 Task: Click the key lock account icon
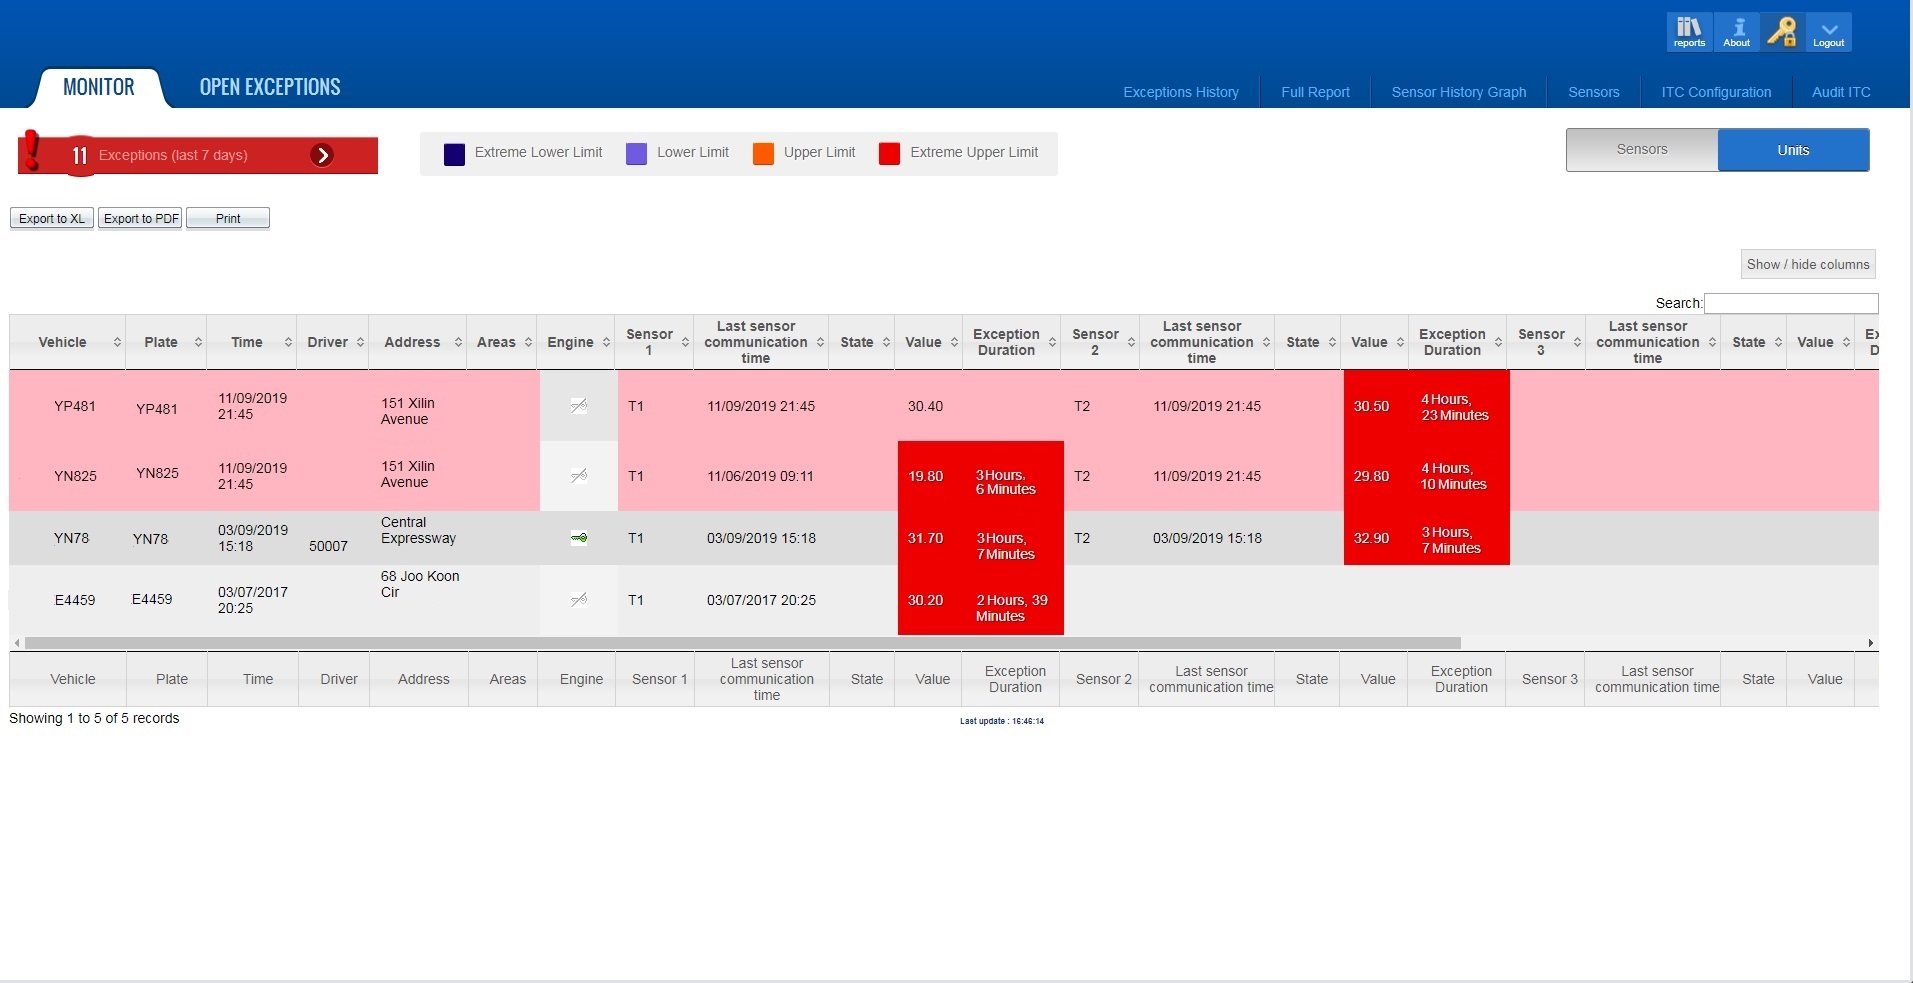[1782, 31]
